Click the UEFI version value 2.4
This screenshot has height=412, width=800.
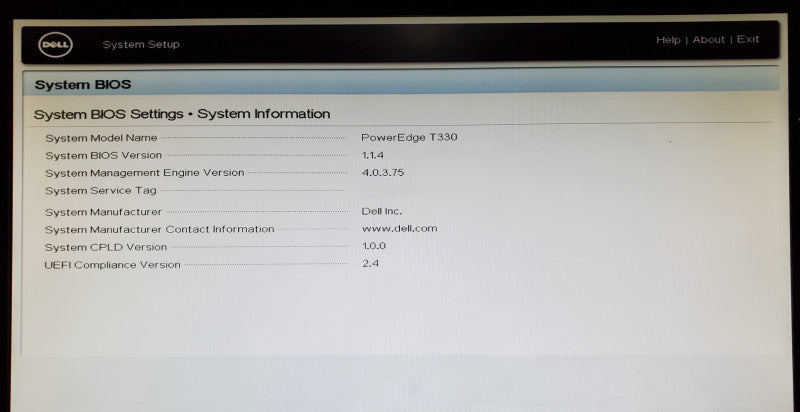[x=370, y=264]
